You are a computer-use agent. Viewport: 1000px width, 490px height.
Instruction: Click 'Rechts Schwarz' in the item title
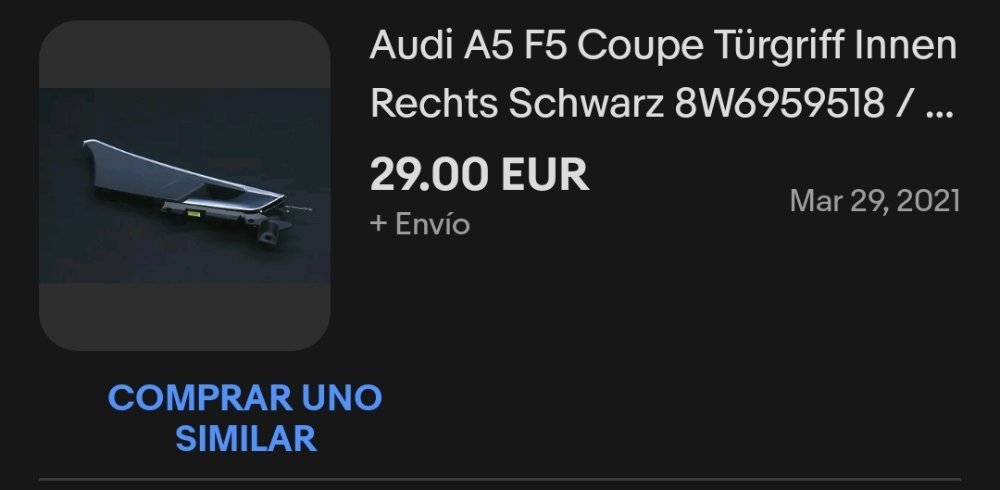pos(517,103)
